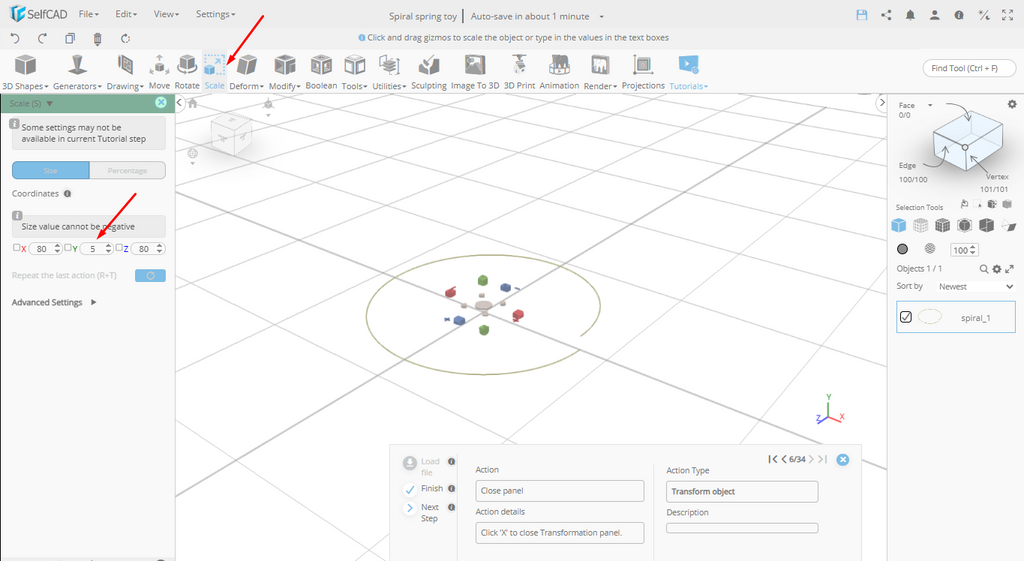This screenshot has height=561, width=1024.
Task: Expand the Objects panel with the arrows icon
Action: click(1010, 268)
